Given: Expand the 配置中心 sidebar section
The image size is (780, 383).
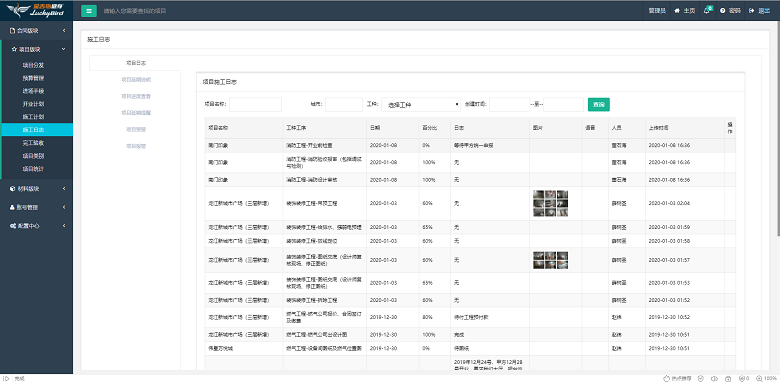Looking at the screenshot, I should [x=36, y=225].
